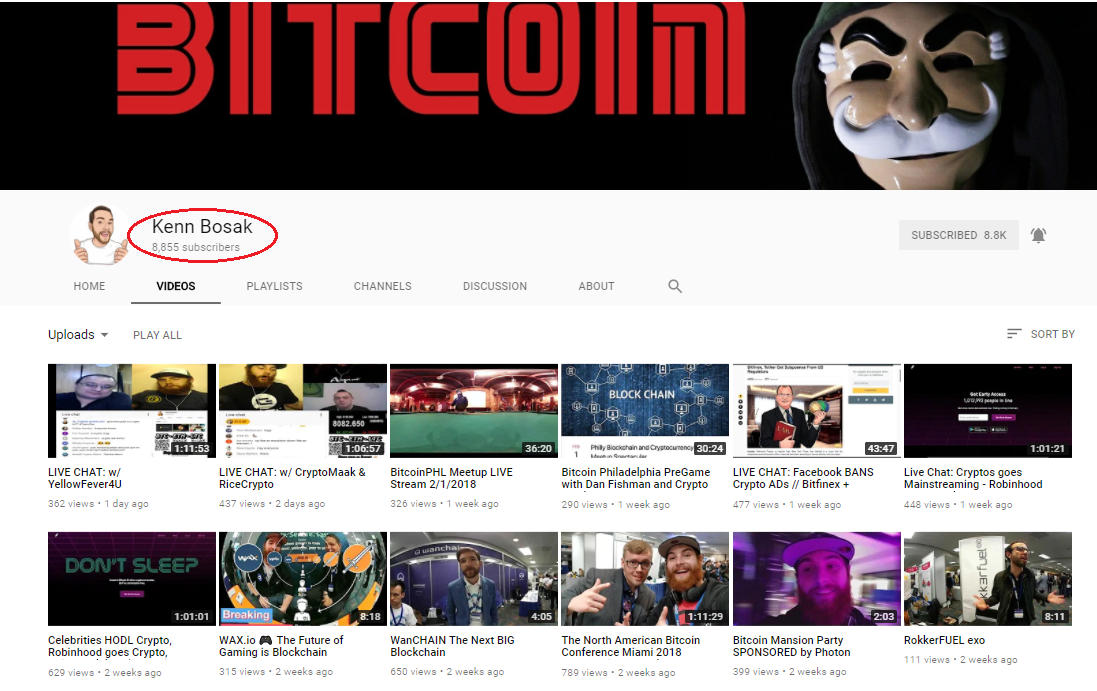Click the WAX Breaking 8:18 thumbnail

point(303,578)
